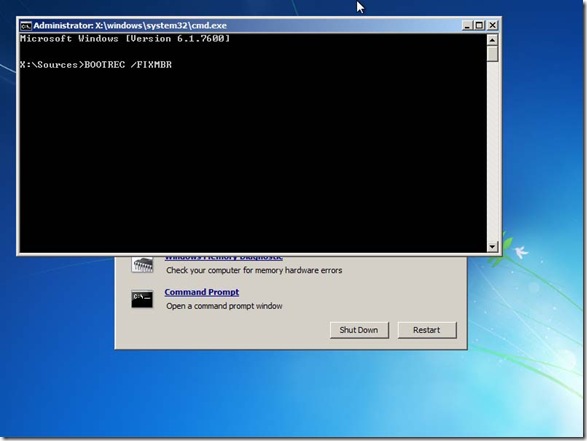Click the 'BOOTREC /FIXMBR' command text
The height and width of the screenshot is (441, 587).
click(128, 65)
